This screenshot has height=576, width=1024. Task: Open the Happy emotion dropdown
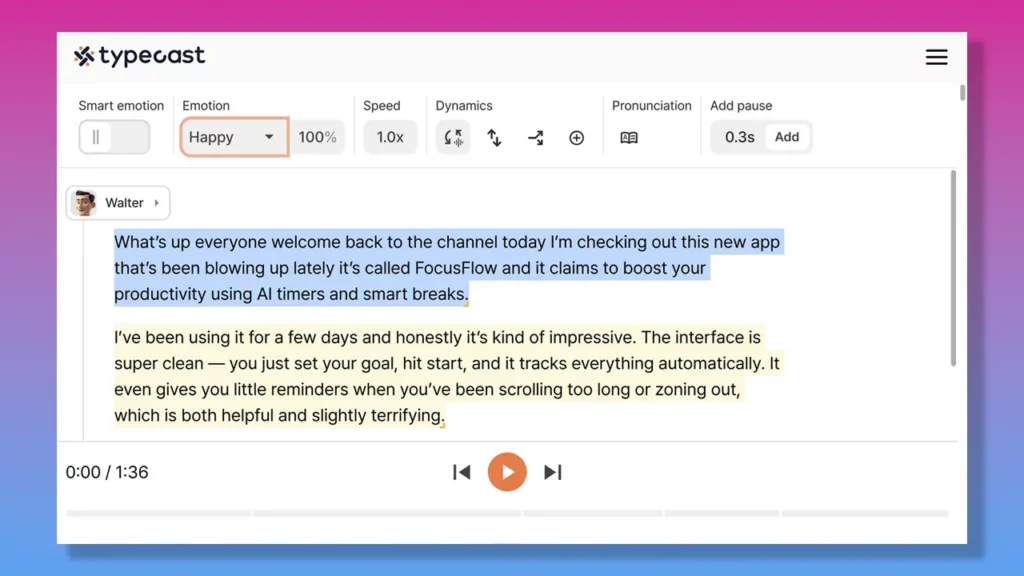pos(232,137)
